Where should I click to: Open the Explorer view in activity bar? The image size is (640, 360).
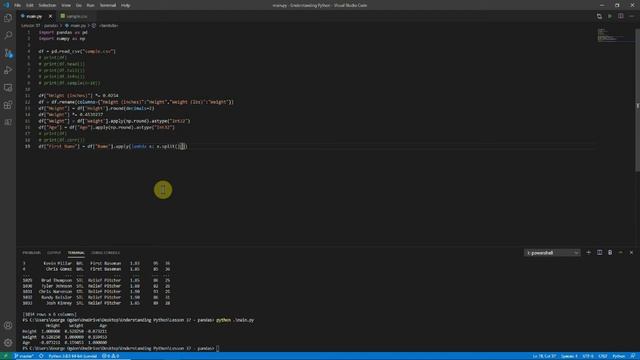coord(8,18)
